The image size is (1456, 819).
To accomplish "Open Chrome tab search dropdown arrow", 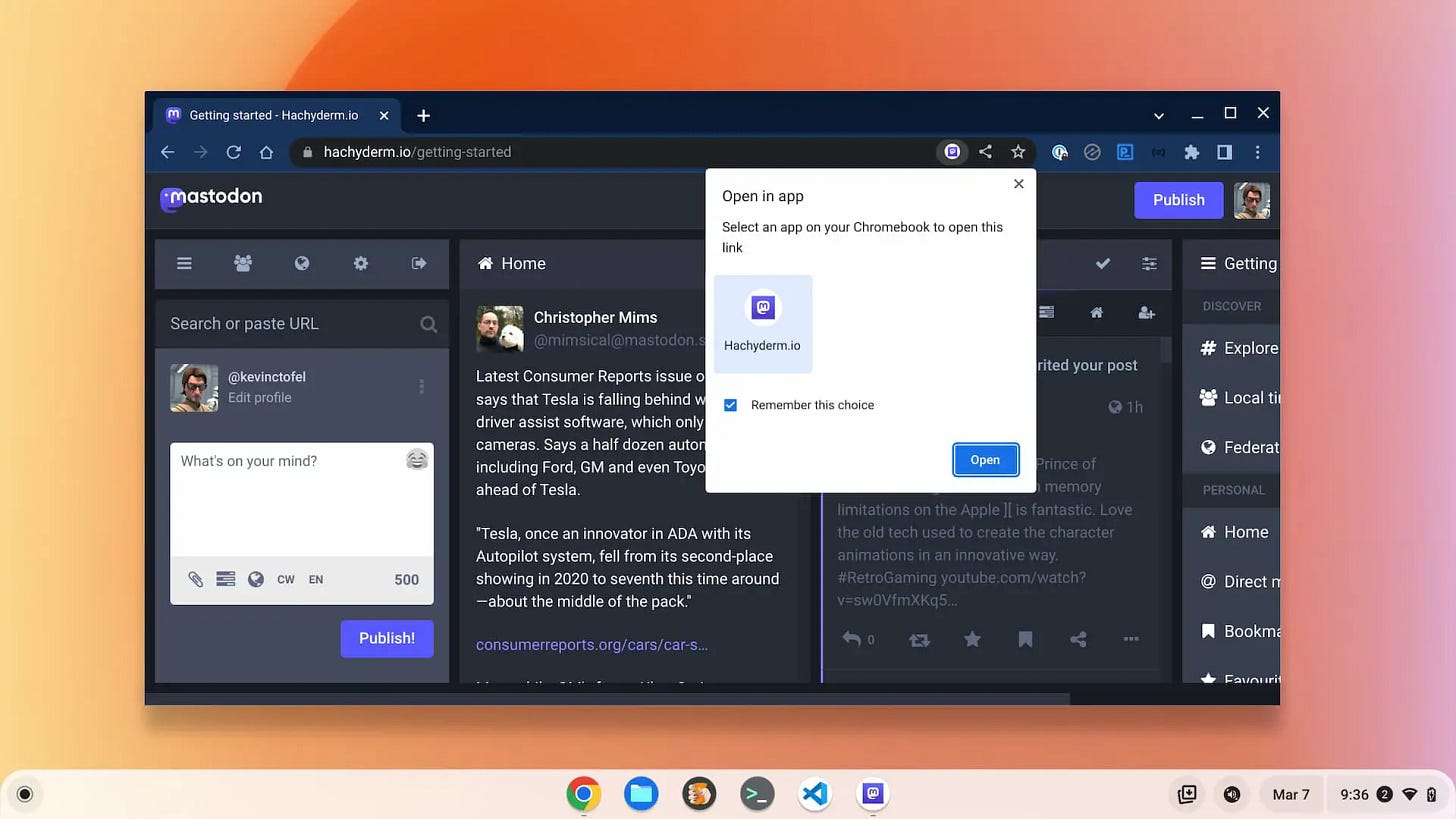I will click(x=1158, y=115).
